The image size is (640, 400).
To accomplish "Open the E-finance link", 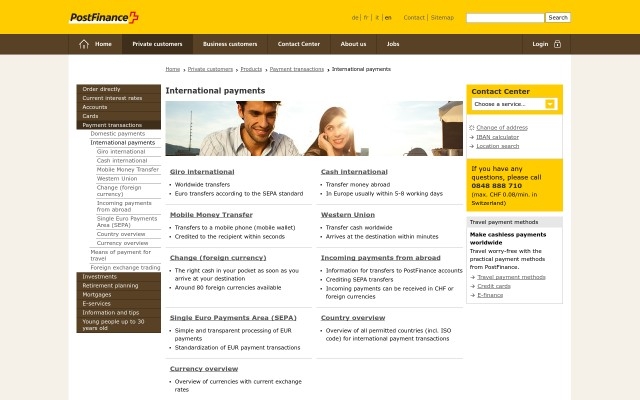I will 490,295.
